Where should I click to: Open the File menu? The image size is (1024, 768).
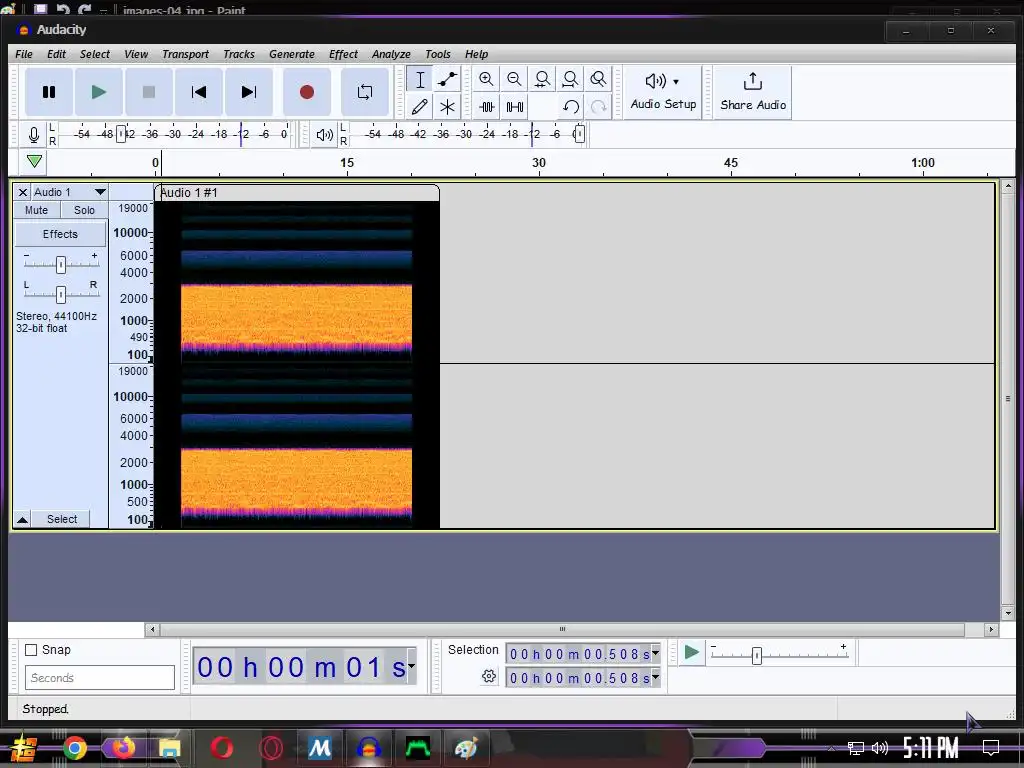pyautogui.click(x=24, y=54)
